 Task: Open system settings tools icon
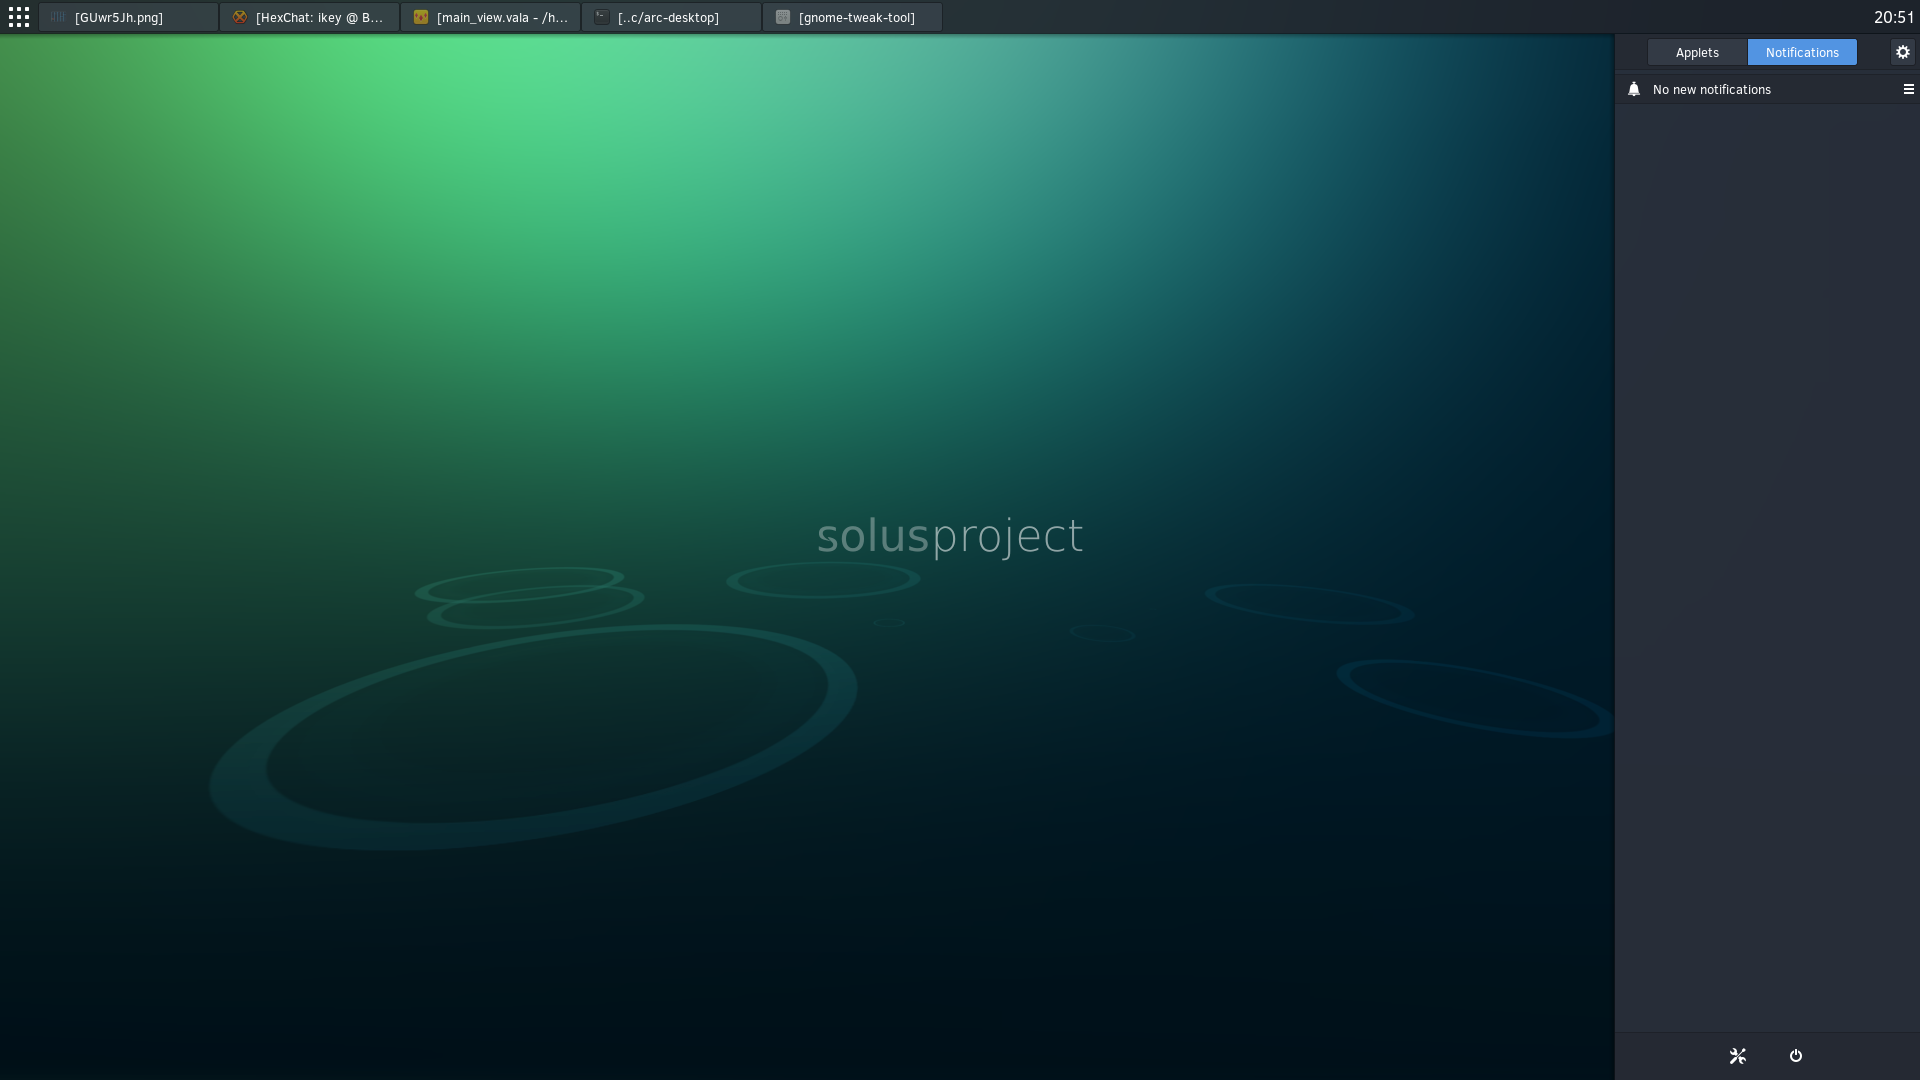pyautogui.click(x=1738, y=1056)
